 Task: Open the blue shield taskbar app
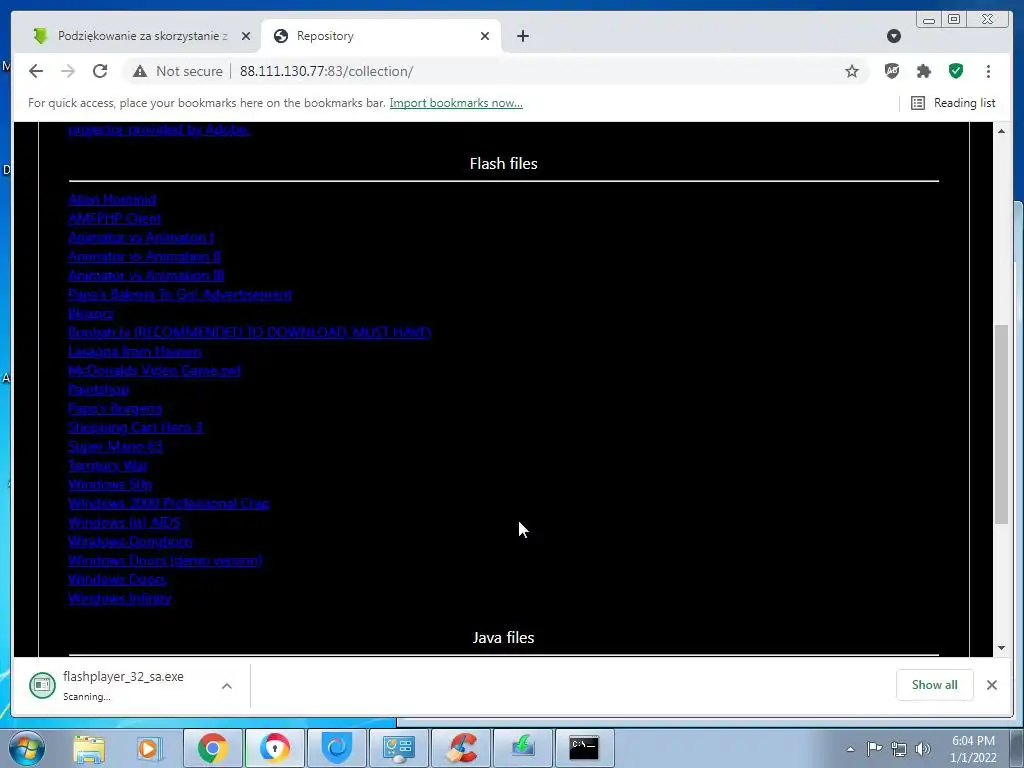point(336,748)
